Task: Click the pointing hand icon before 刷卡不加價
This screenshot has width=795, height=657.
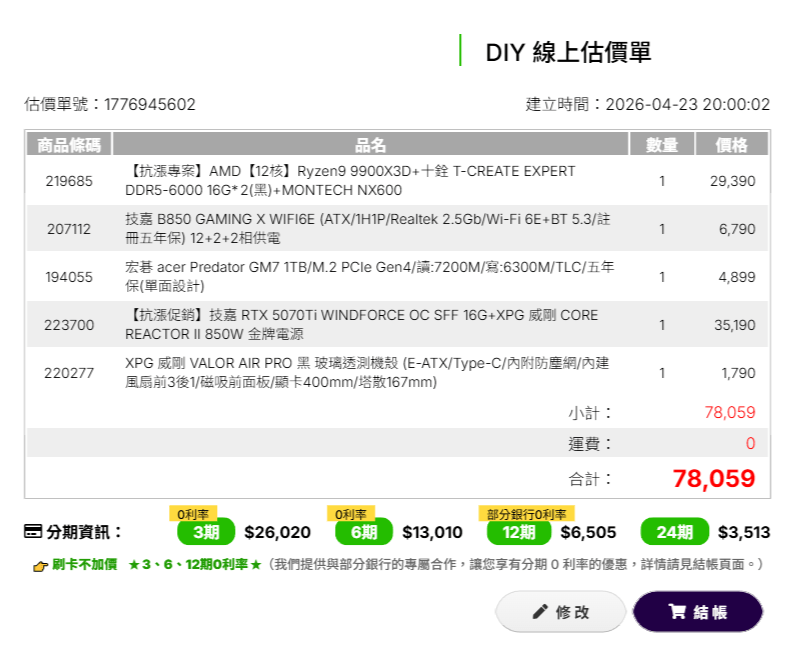Action: coord(41,566)
